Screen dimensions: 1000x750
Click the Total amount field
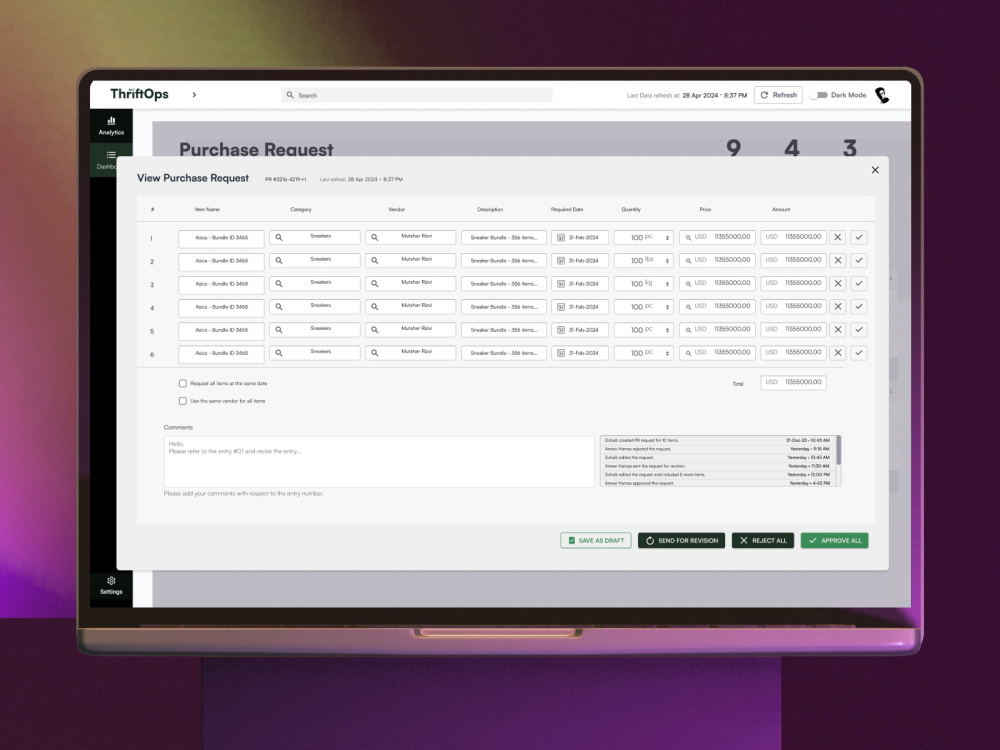tap(793, 382)
